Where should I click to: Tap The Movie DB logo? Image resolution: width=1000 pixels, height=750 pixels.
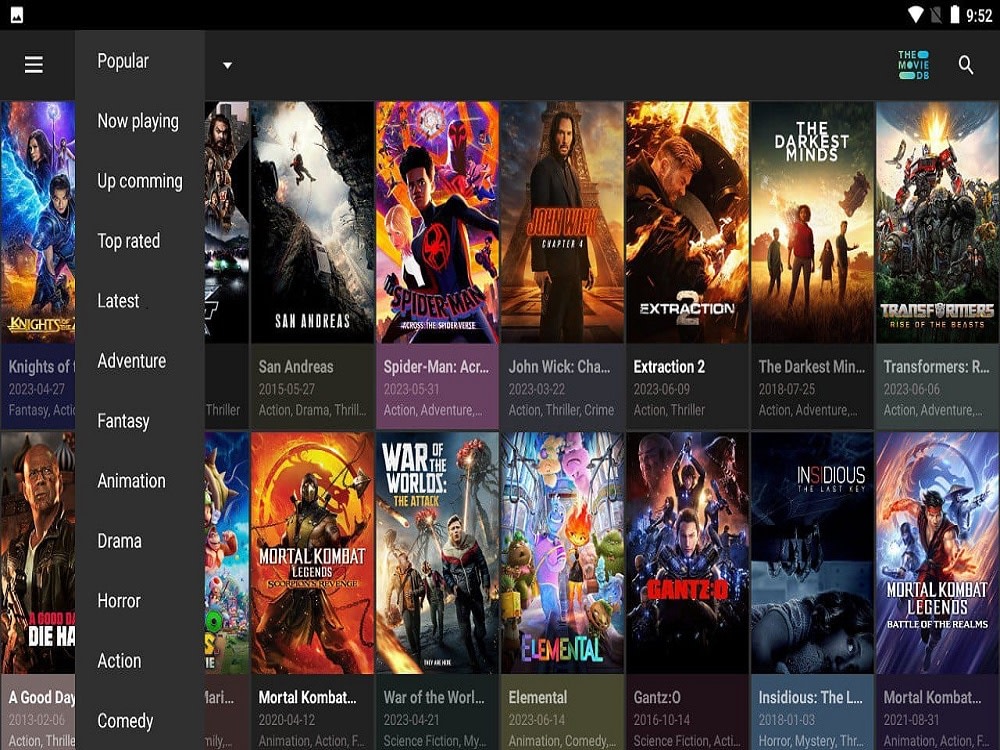point(913,65)
